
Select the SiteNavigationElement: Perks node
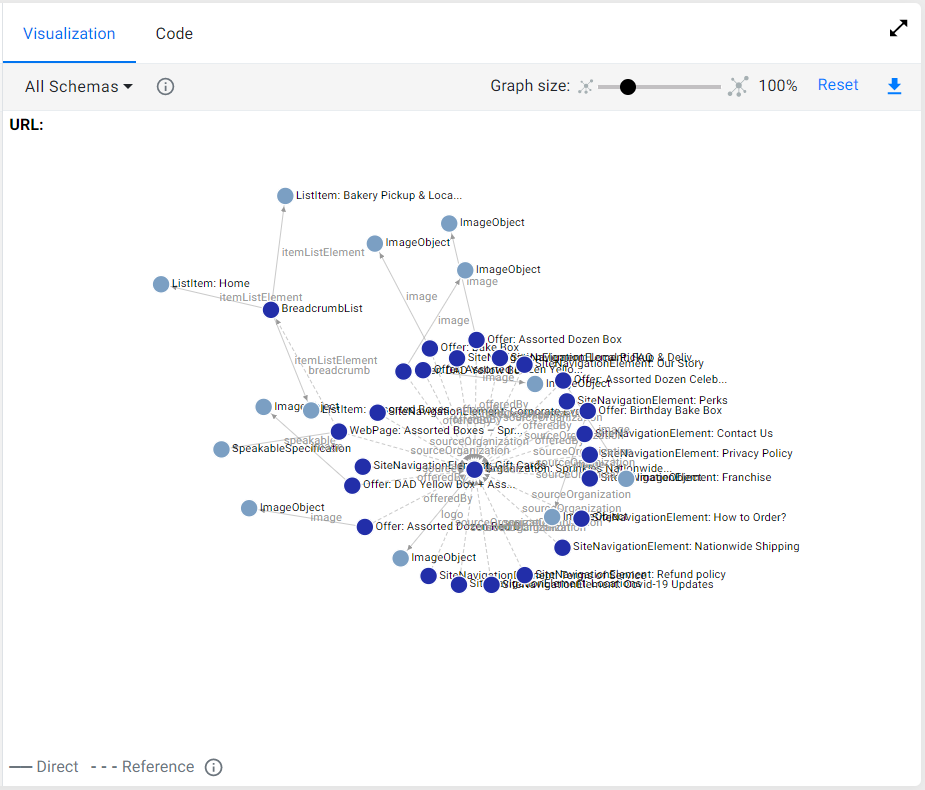tap(567, 401)
